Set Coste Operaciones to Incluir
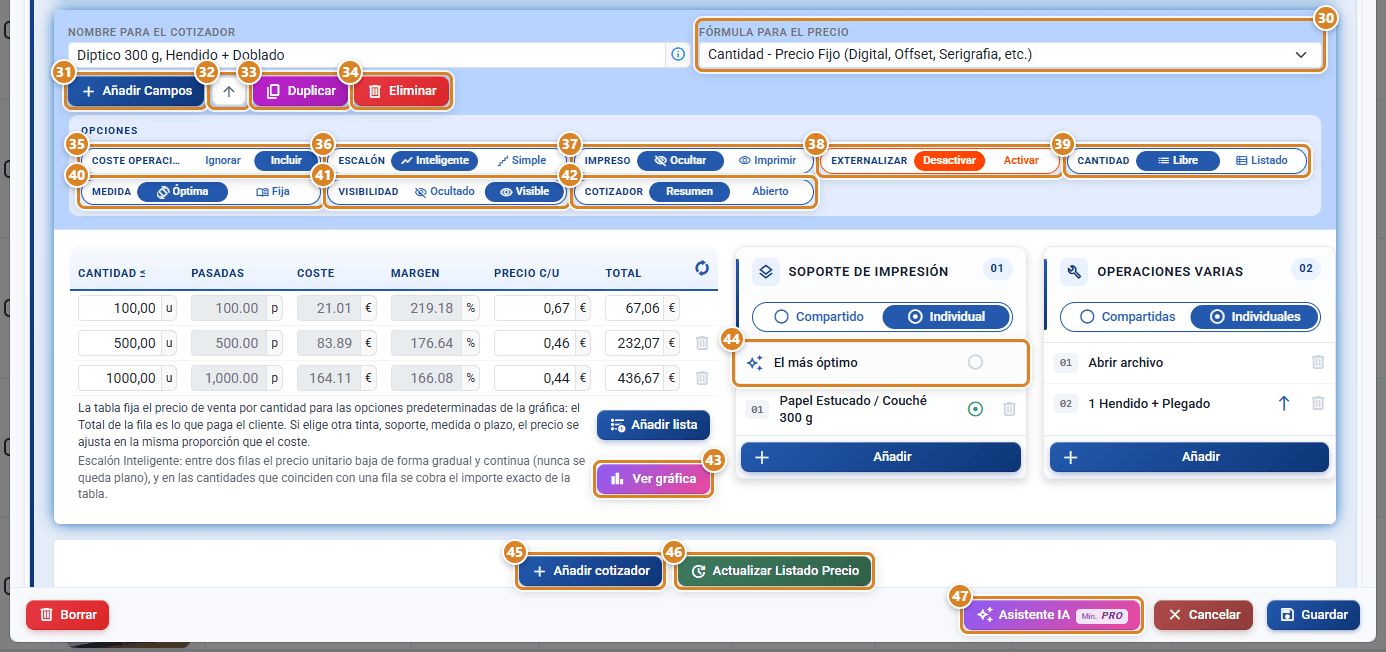 pos(286,160)
